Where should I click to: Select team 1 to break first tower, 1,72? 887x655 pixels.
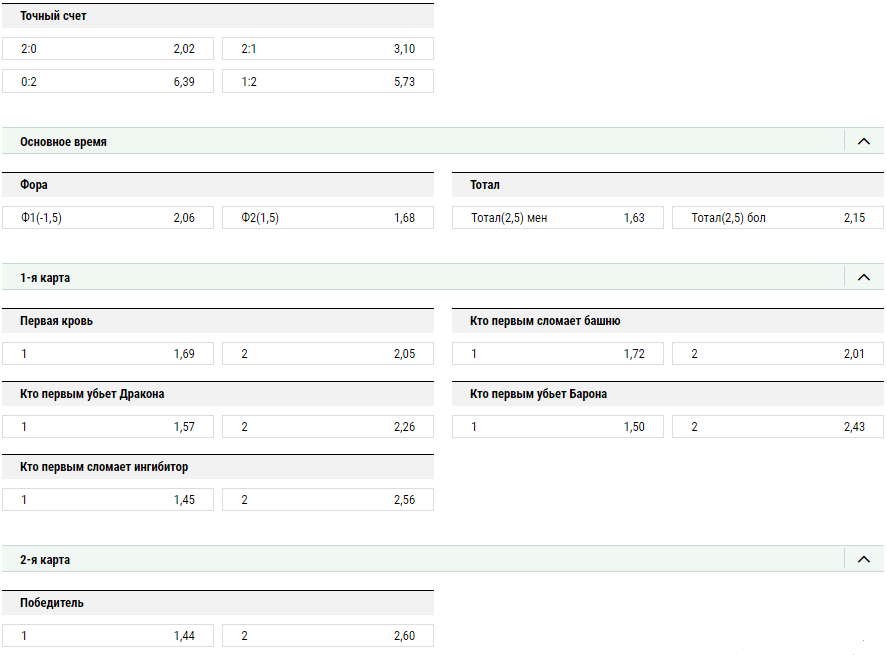[558, 354]
